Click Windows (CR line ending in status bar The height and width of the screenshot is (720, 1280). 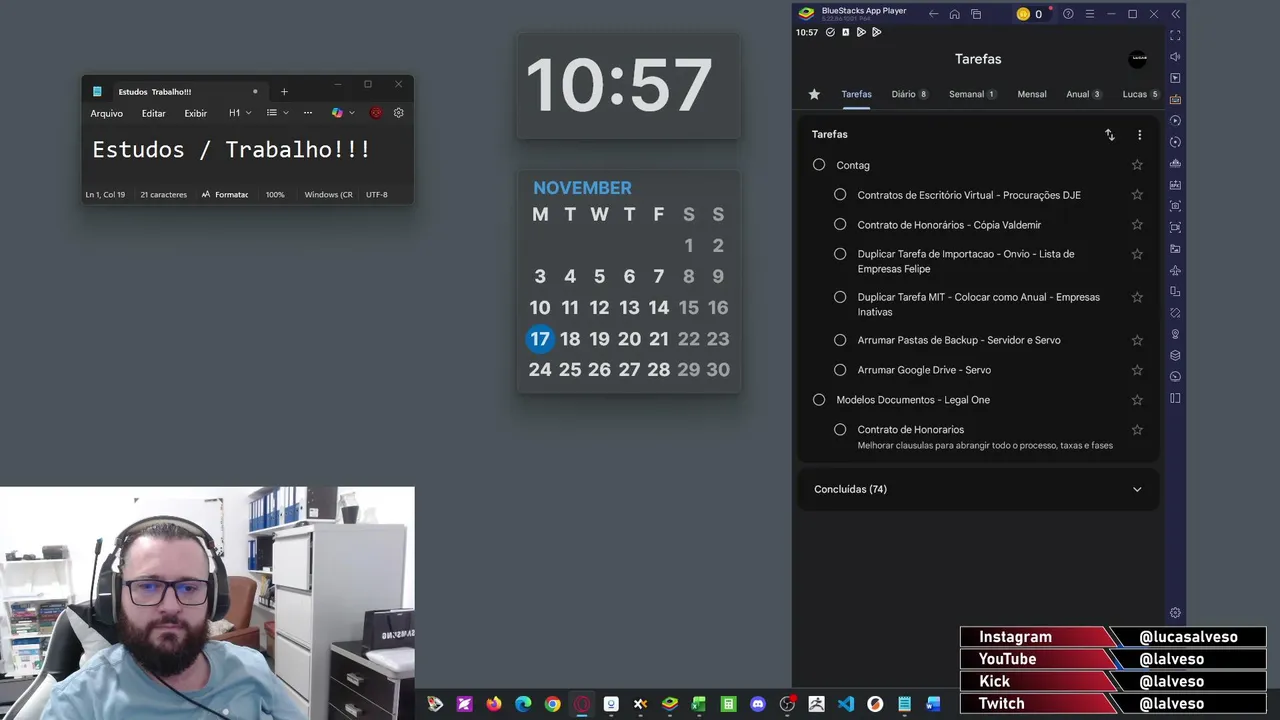coord(329,195)
